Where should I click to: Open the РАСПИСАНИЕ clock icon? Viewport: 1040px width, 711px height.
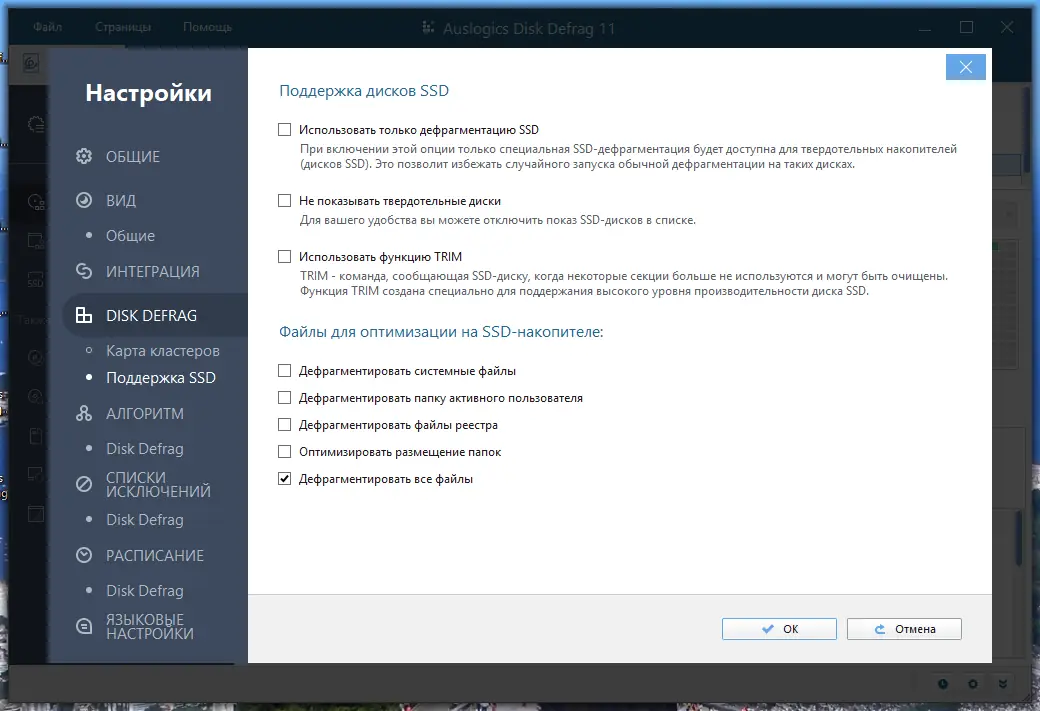84,555
